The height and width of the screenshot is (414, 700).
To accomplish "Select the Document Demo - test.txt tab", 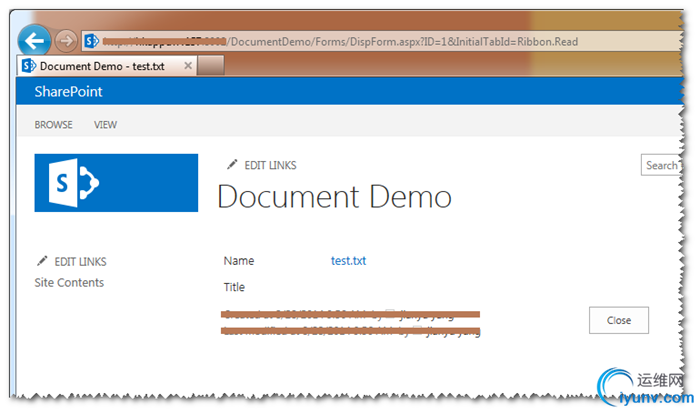I will click(107, 66).
